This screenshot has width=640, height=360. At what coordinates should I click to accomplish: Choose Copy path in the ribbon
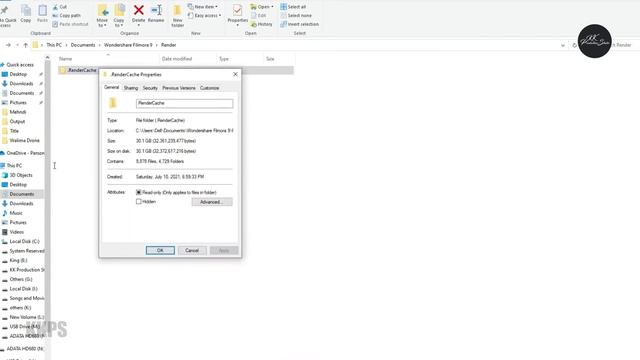[67, 16]
